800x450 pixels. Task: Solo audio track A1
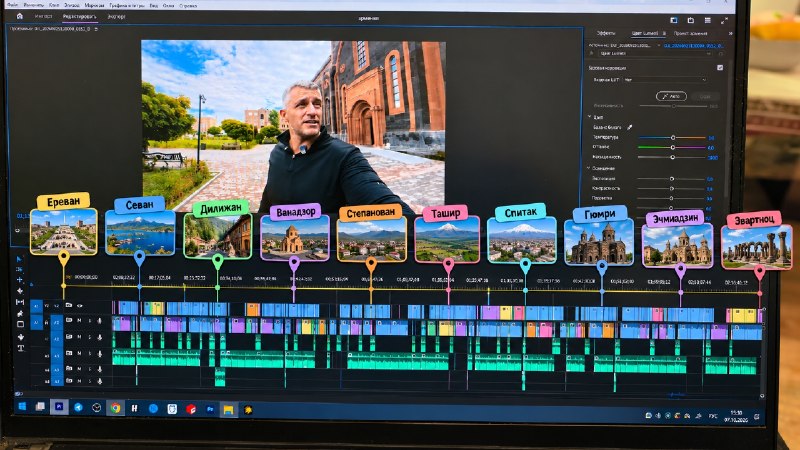coord(90,321)
